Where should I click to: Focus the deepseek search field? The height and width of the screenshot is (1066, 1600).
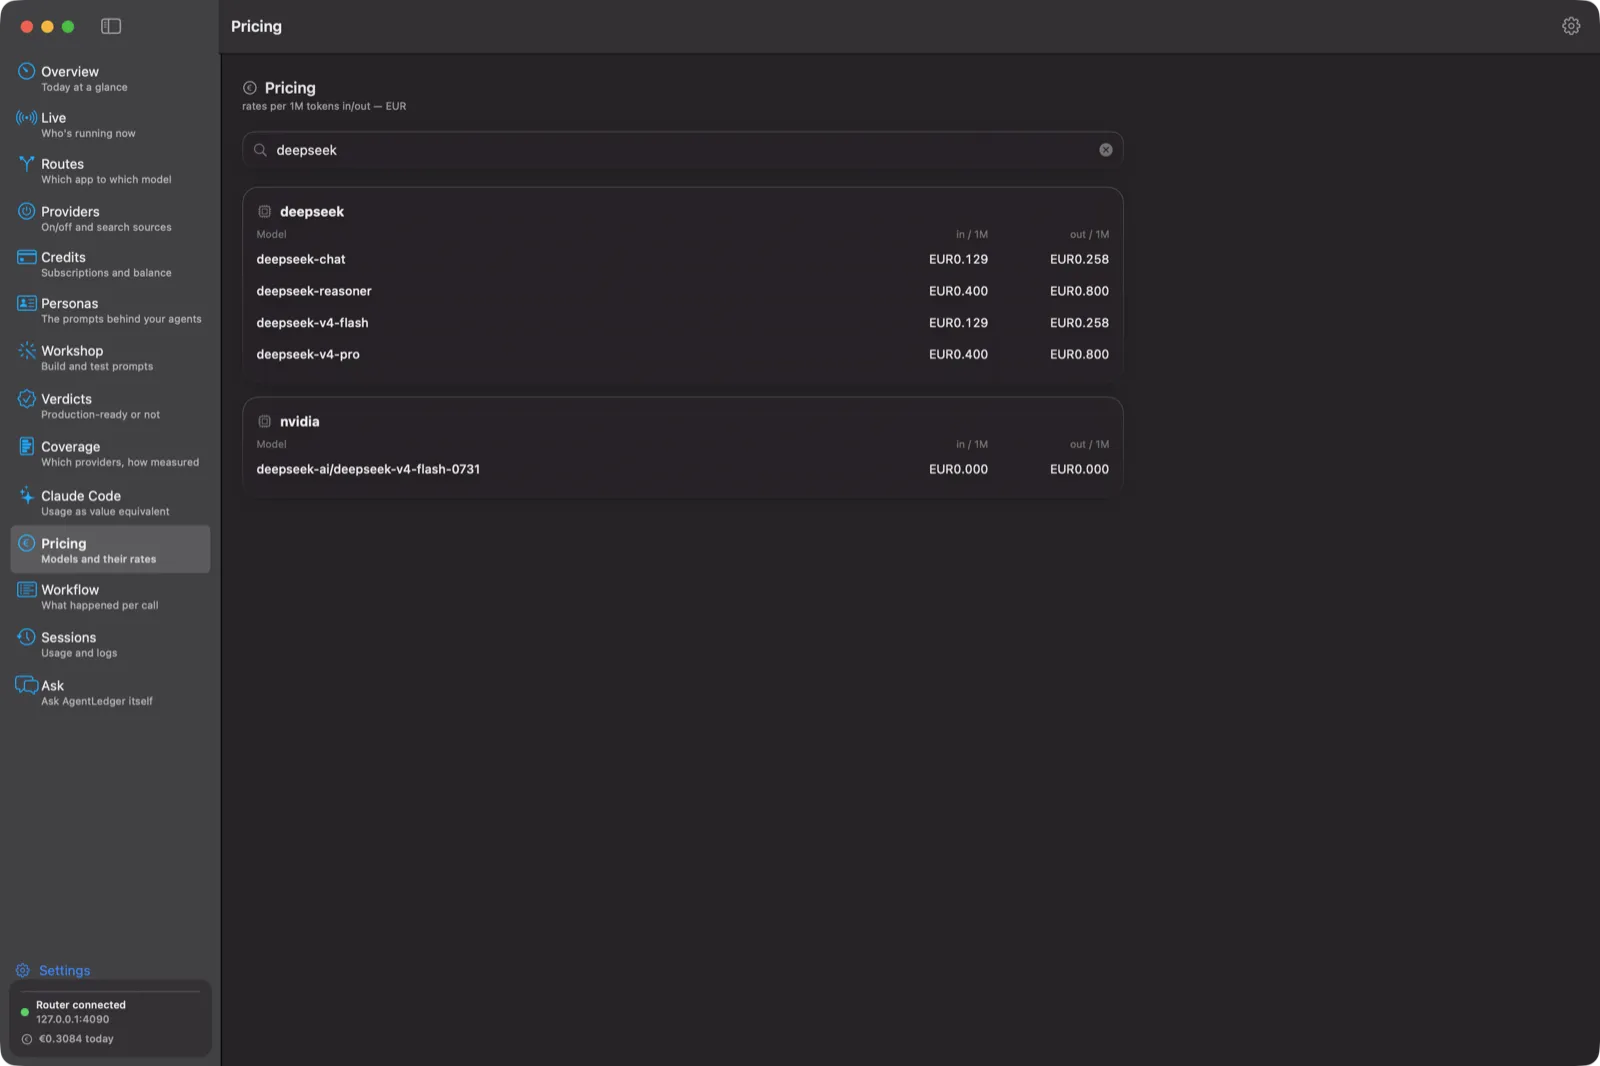point(682,150)
